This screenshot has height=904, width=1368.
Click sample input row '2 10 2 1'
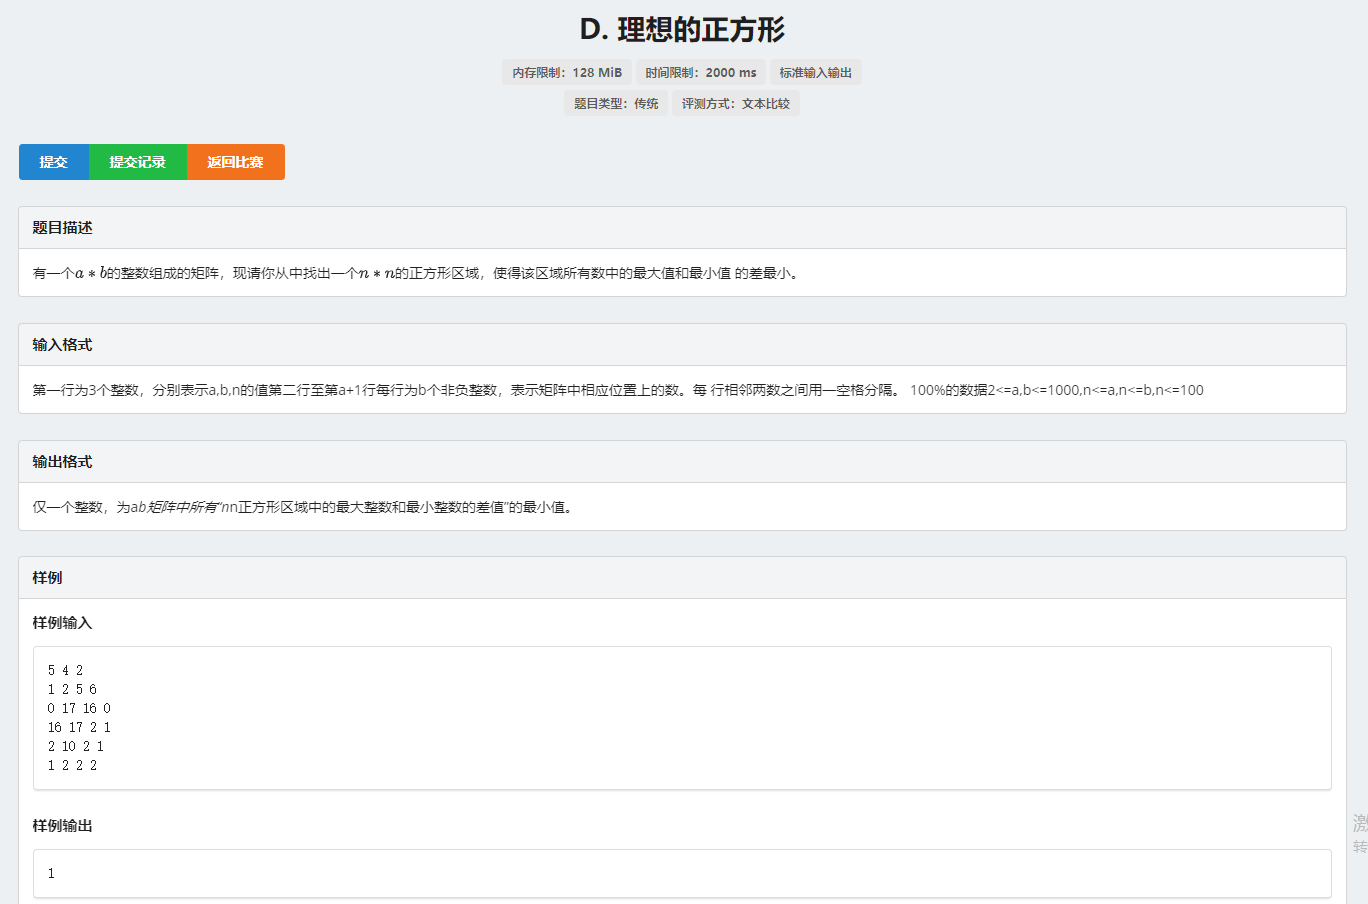76,746
